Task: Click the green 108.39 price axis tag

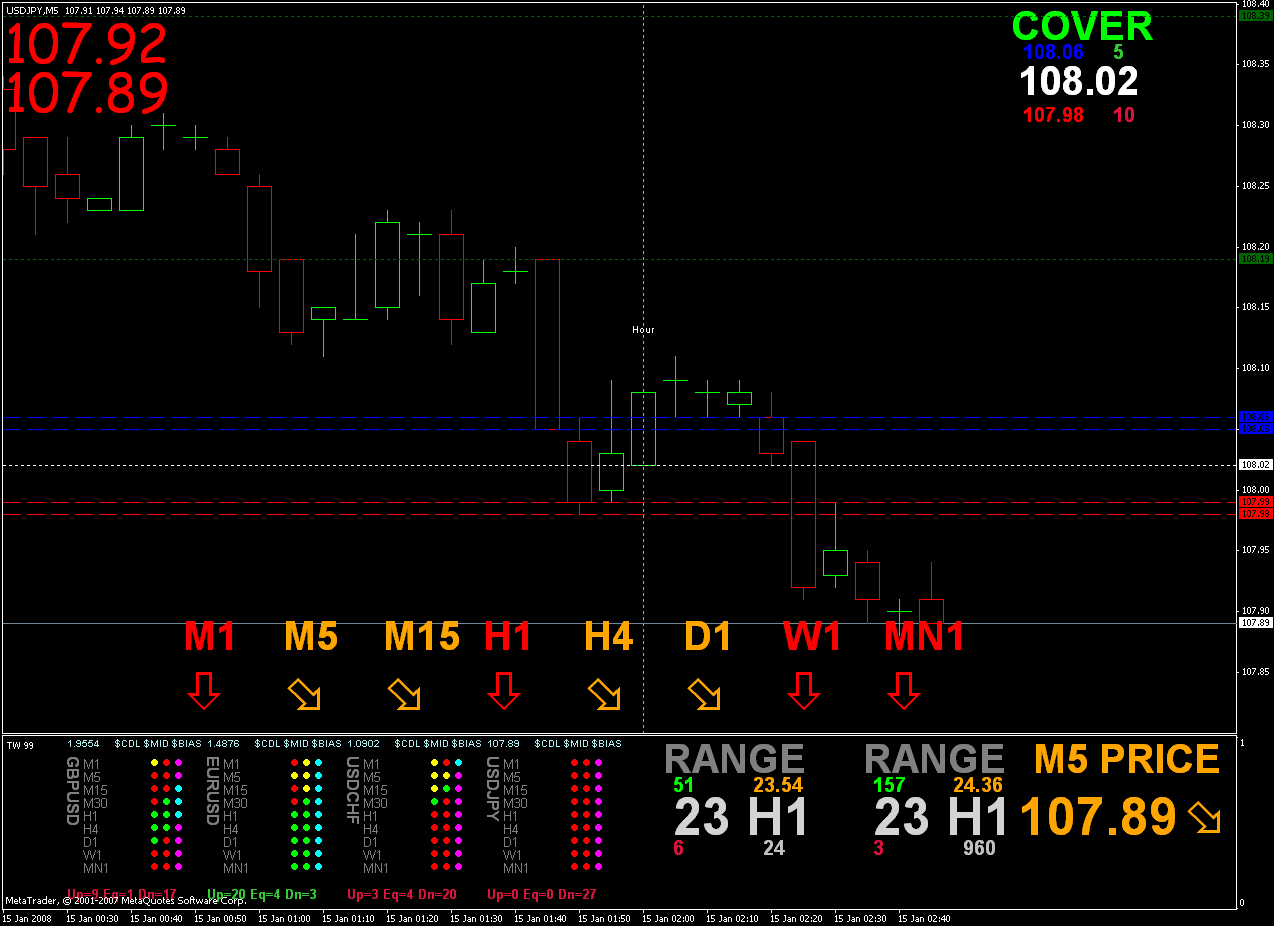Action: point(1254,16)
